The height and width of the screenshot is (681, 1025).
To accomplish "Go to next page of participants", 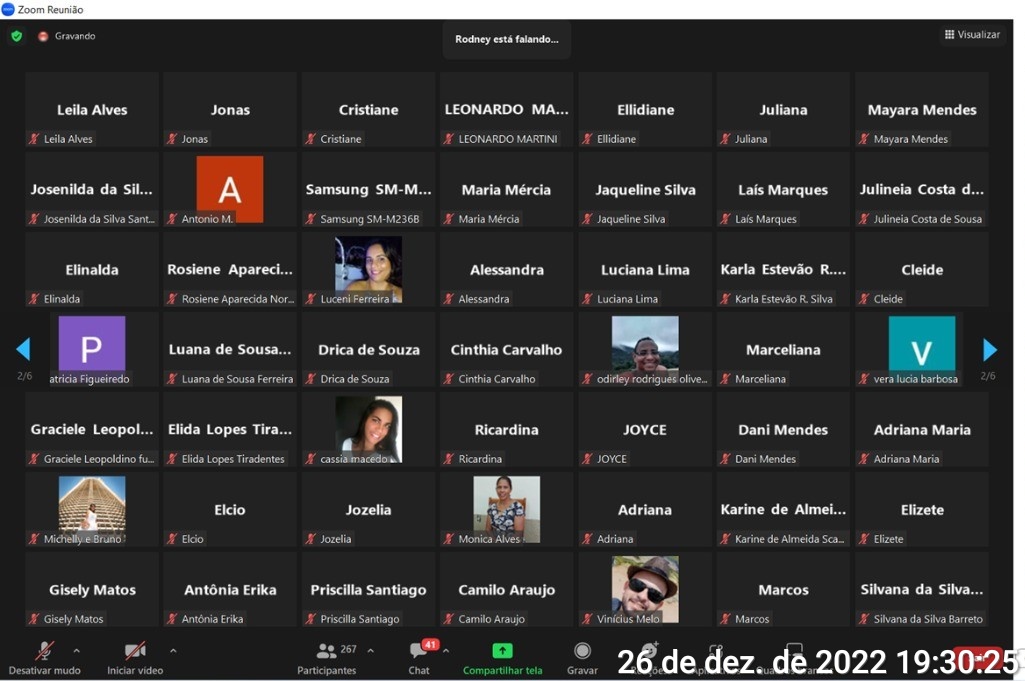I will [x=990, y=349].
